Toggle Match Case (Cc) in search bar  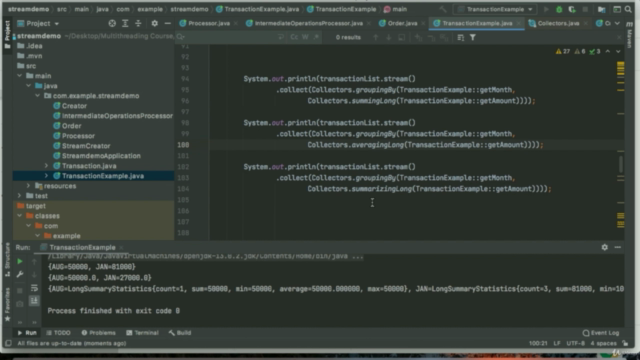click(x=294, y=37)
